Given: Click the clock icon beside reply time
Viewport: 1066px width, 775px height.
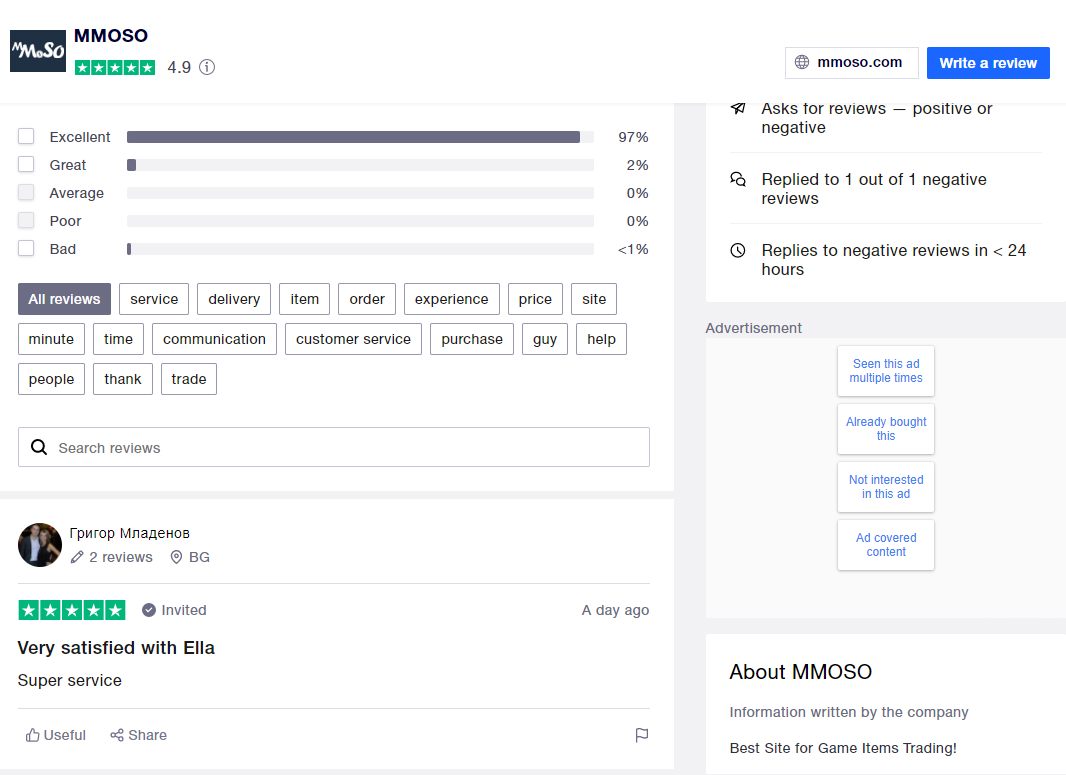Looking at the screenshot, I should tap(738, 250).
